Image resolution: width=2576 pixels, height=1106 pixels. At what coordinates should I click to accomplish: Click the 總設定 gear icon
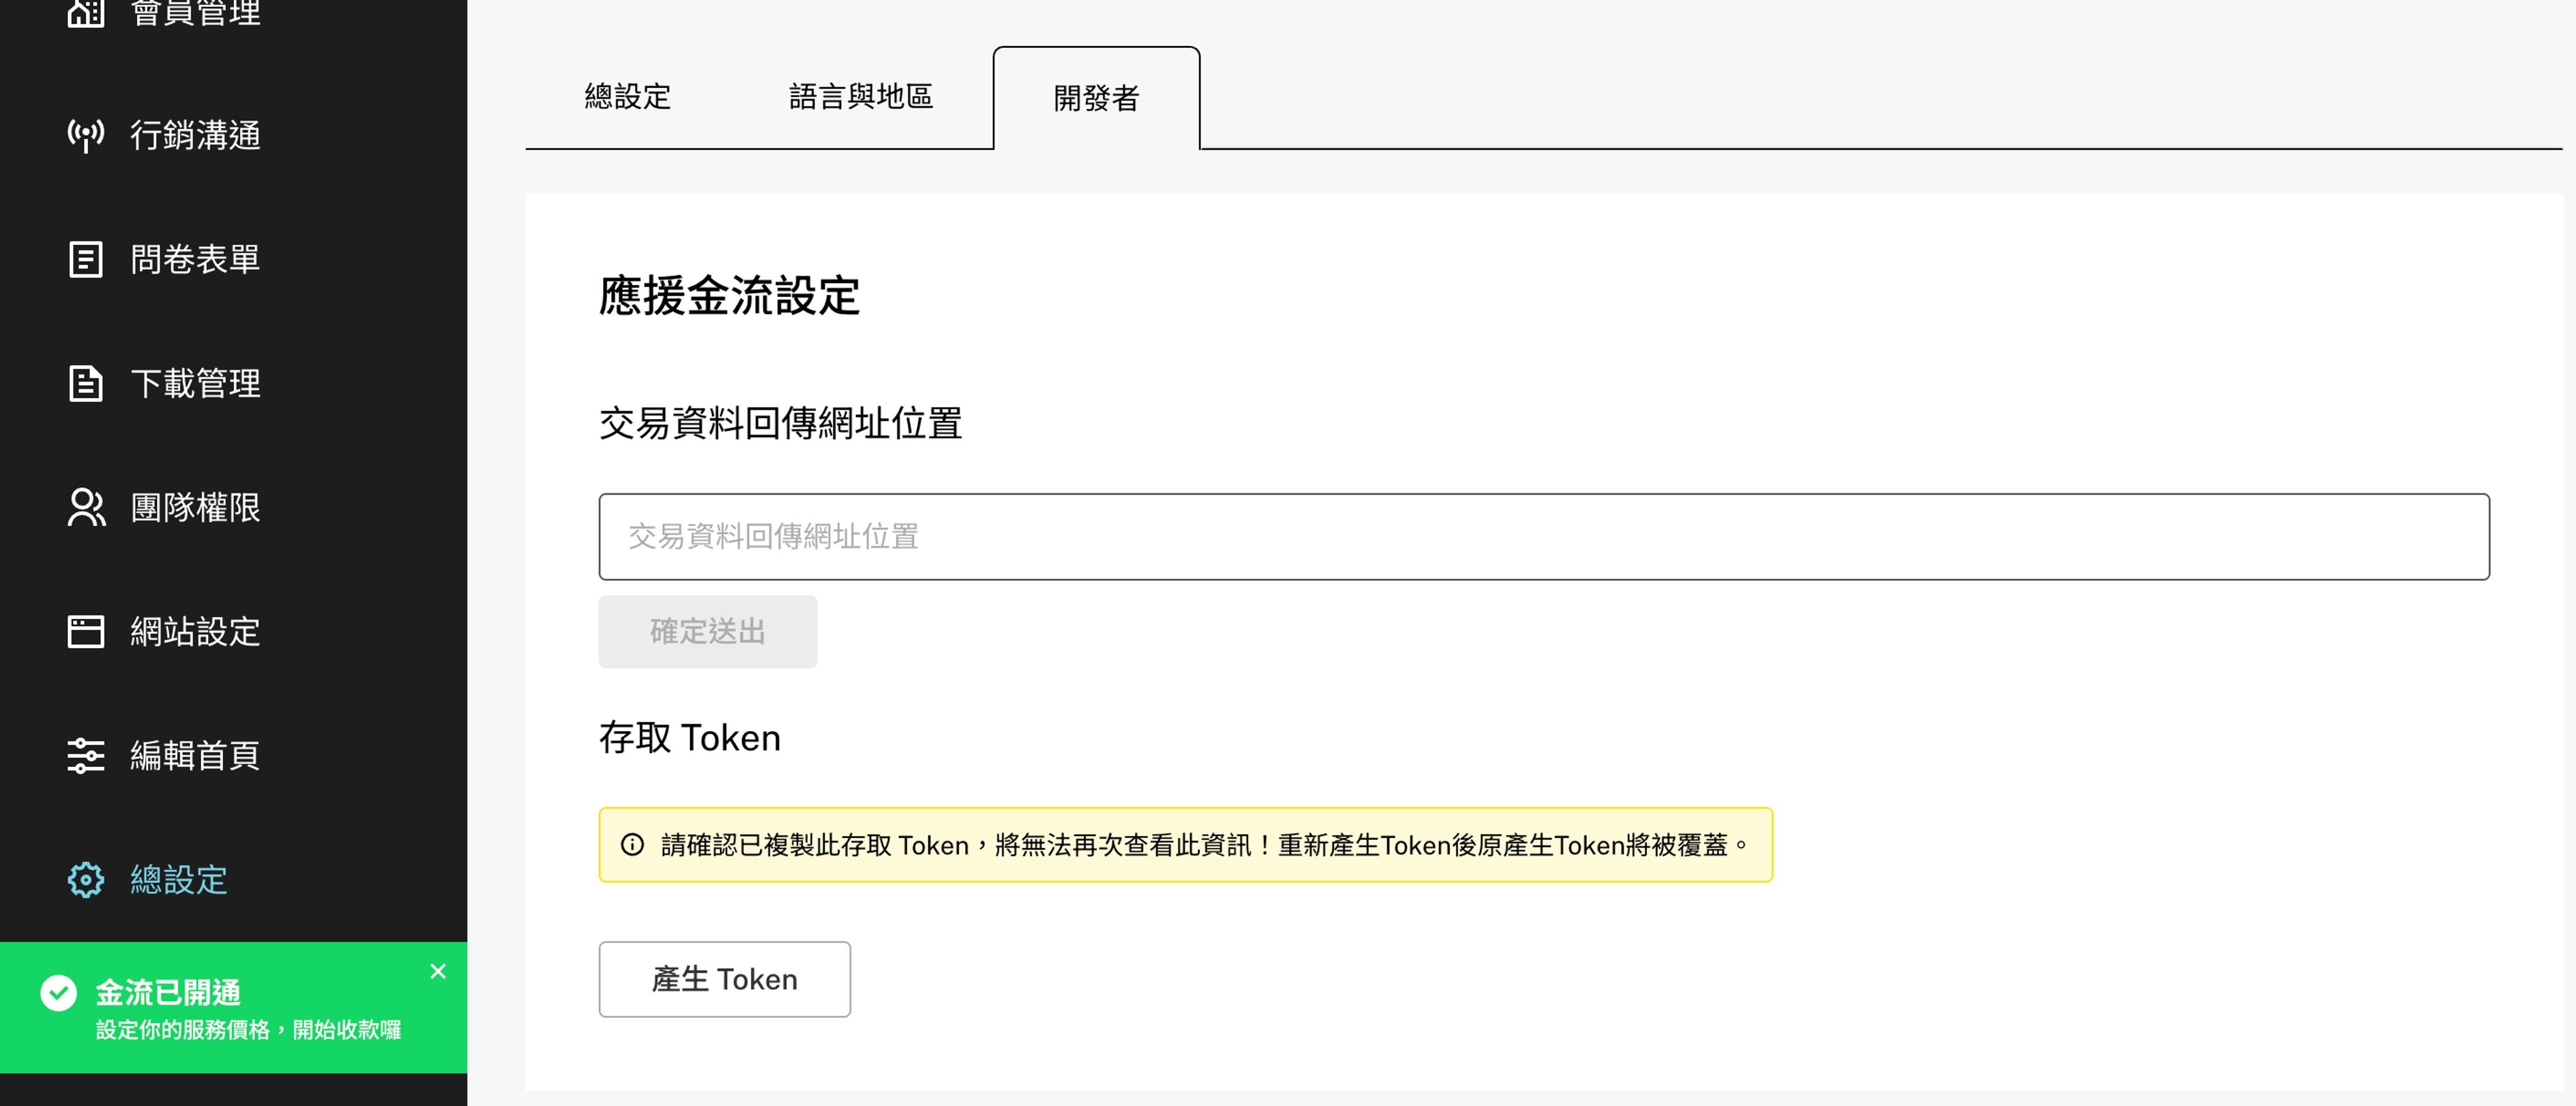click(86, 879)
